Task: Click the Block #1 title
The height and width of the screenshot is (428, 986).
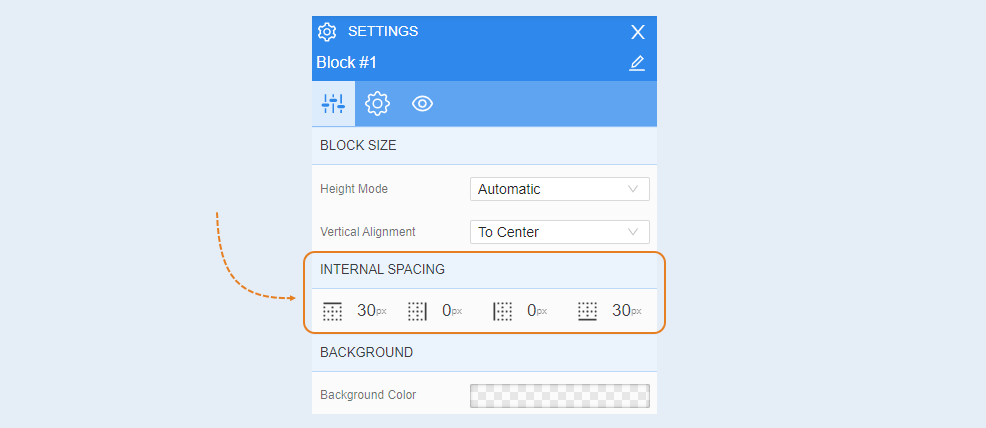Action: tap(346, 63)
